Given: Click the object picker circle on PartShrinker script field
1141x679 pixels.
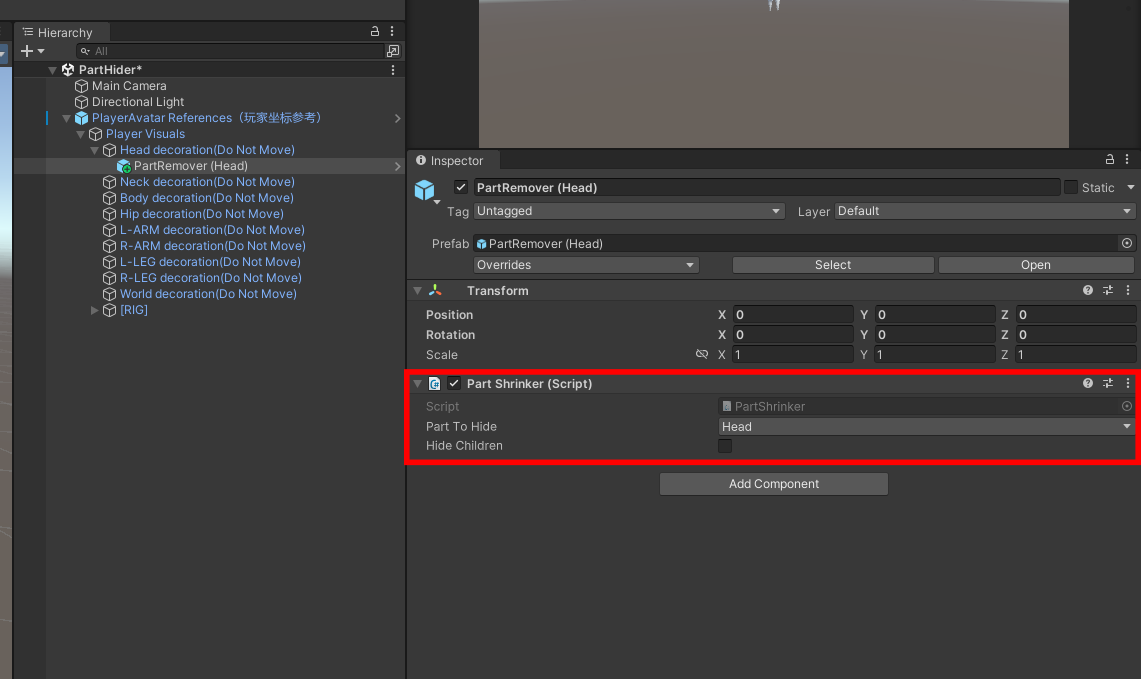Looking at the screenshot, I should (x=1126, y=406).
